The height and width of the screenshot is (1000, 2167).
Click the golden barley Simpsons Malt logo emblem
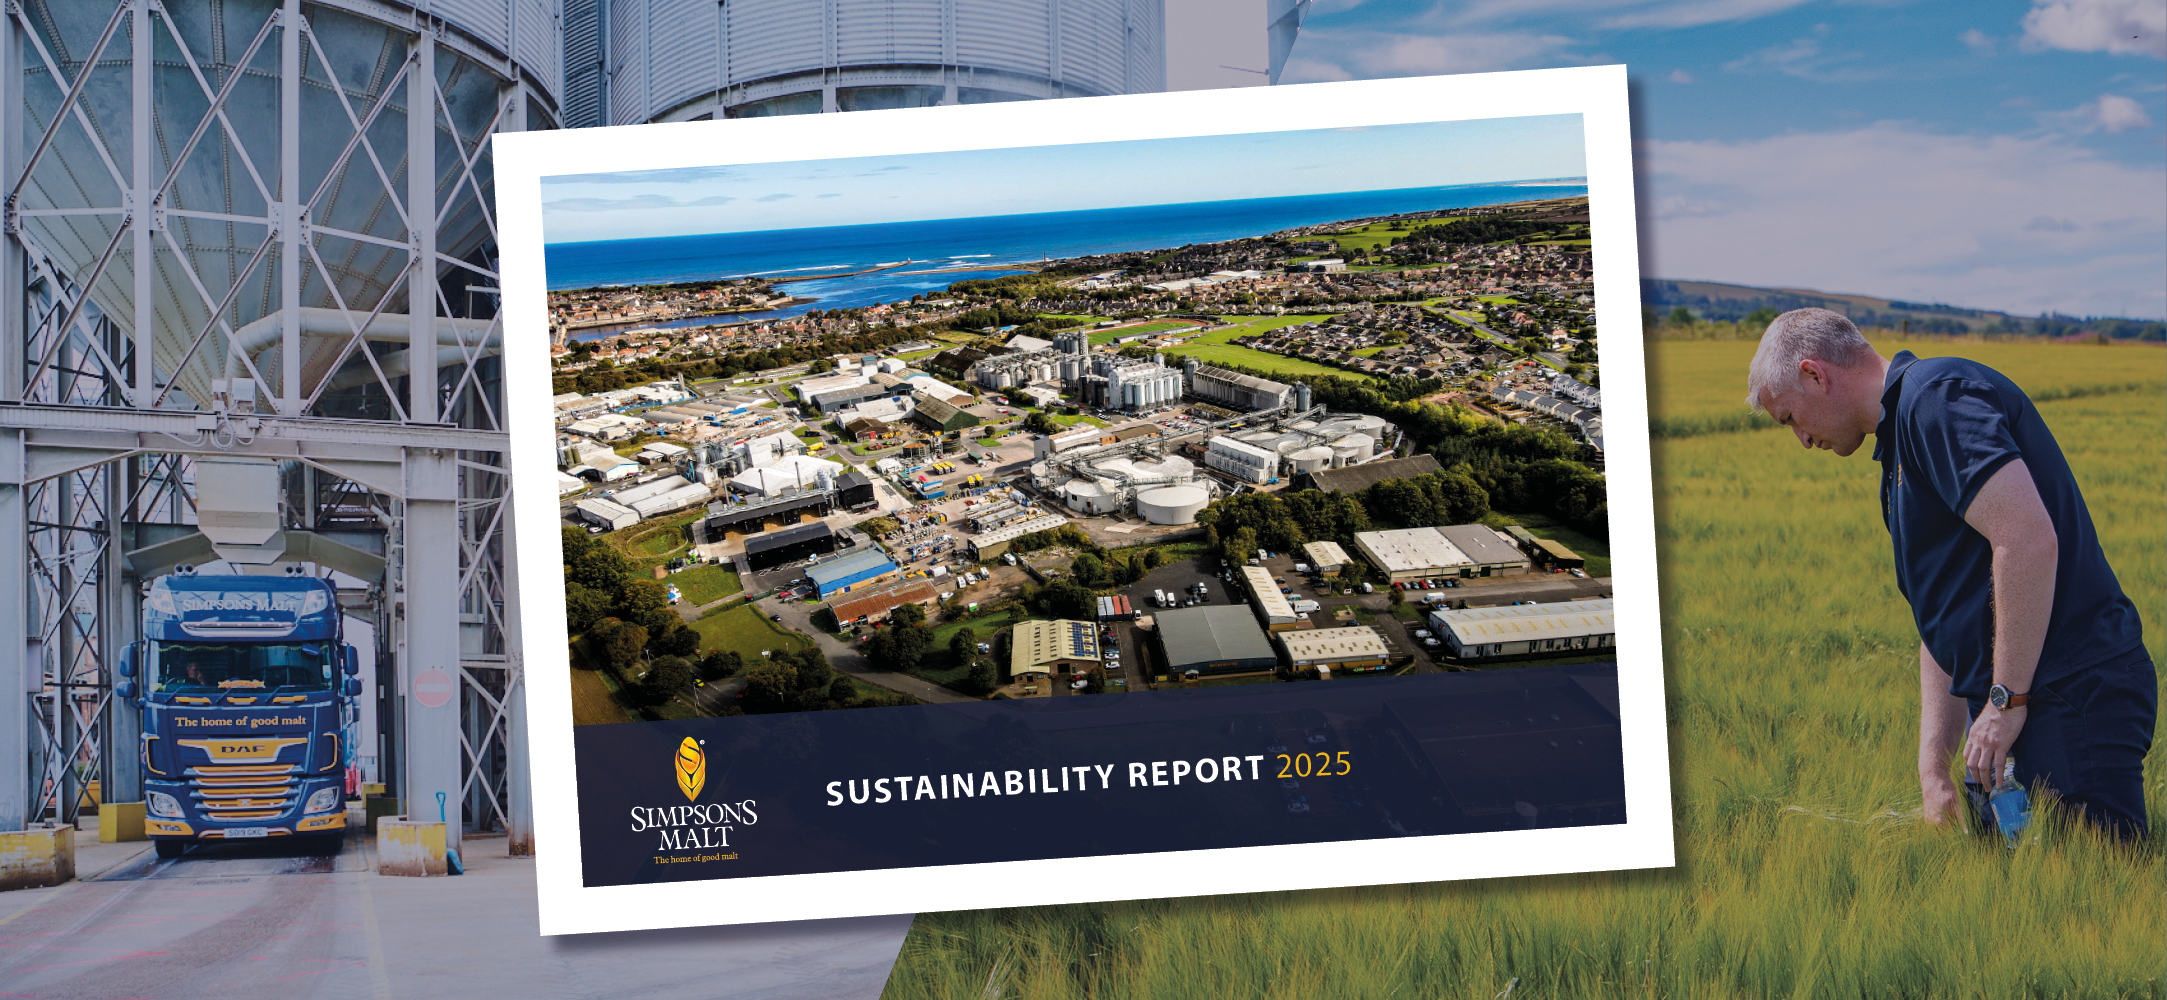(690, 768)
